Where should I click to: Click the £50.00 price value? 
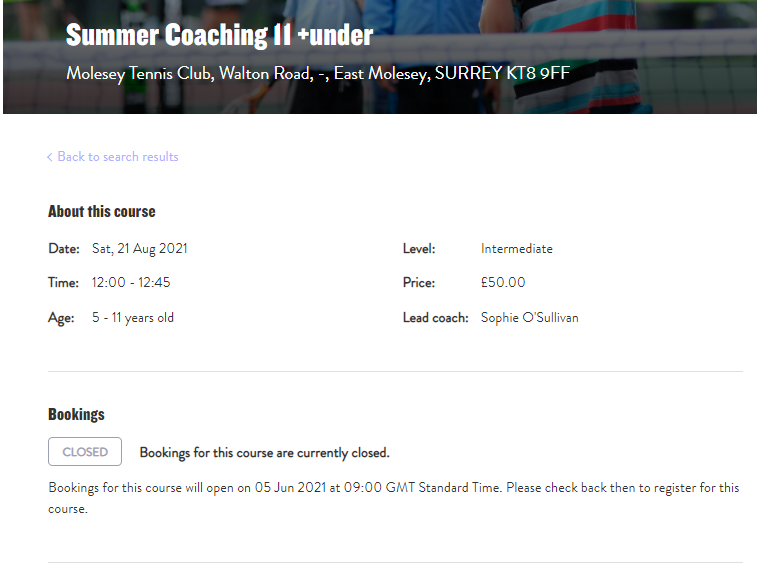click(x=503, y=283)
